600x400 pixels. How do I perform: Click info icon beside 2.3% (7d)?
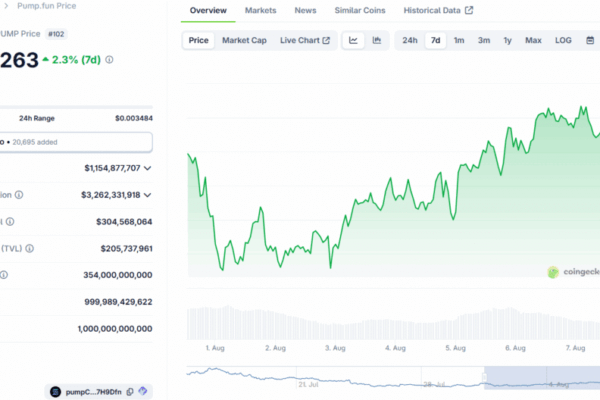coord(109,60)
